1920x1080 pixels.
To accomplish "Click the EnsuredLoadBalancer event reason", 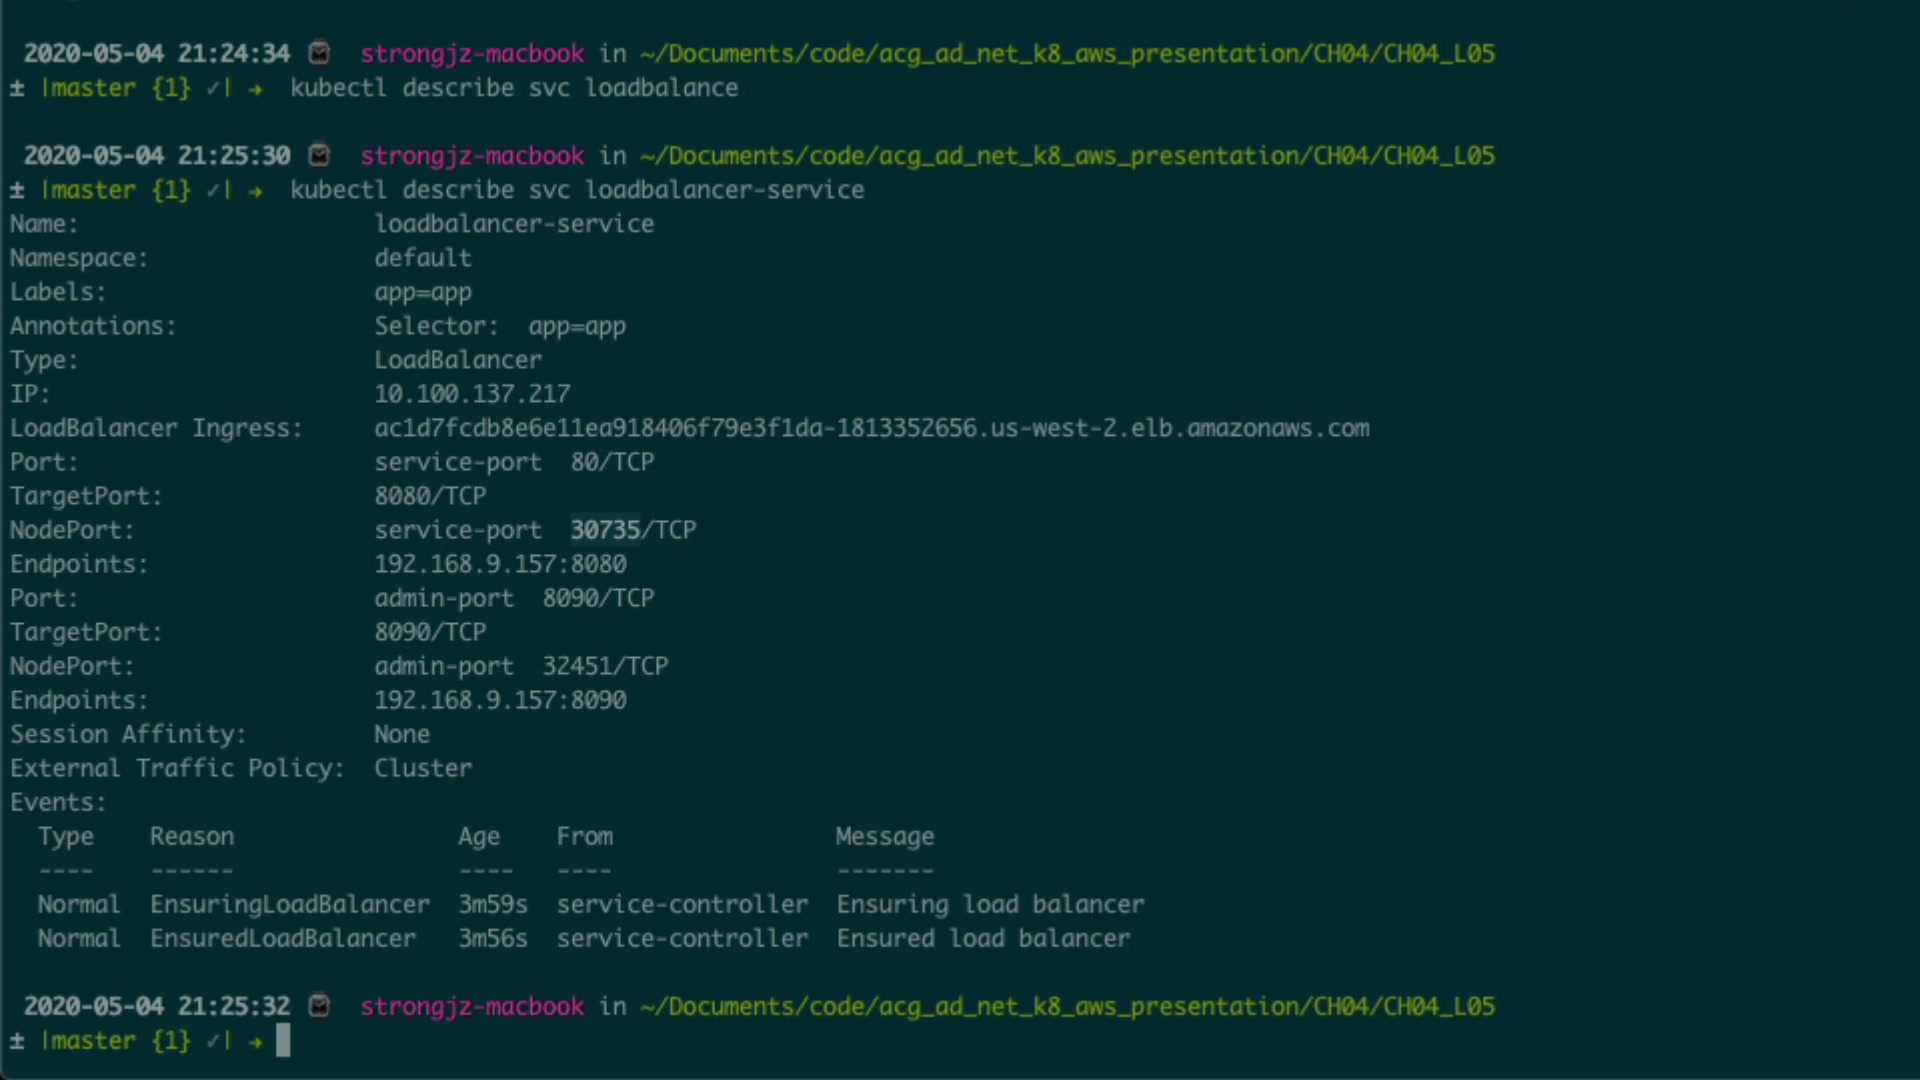I will click(283, 938).
